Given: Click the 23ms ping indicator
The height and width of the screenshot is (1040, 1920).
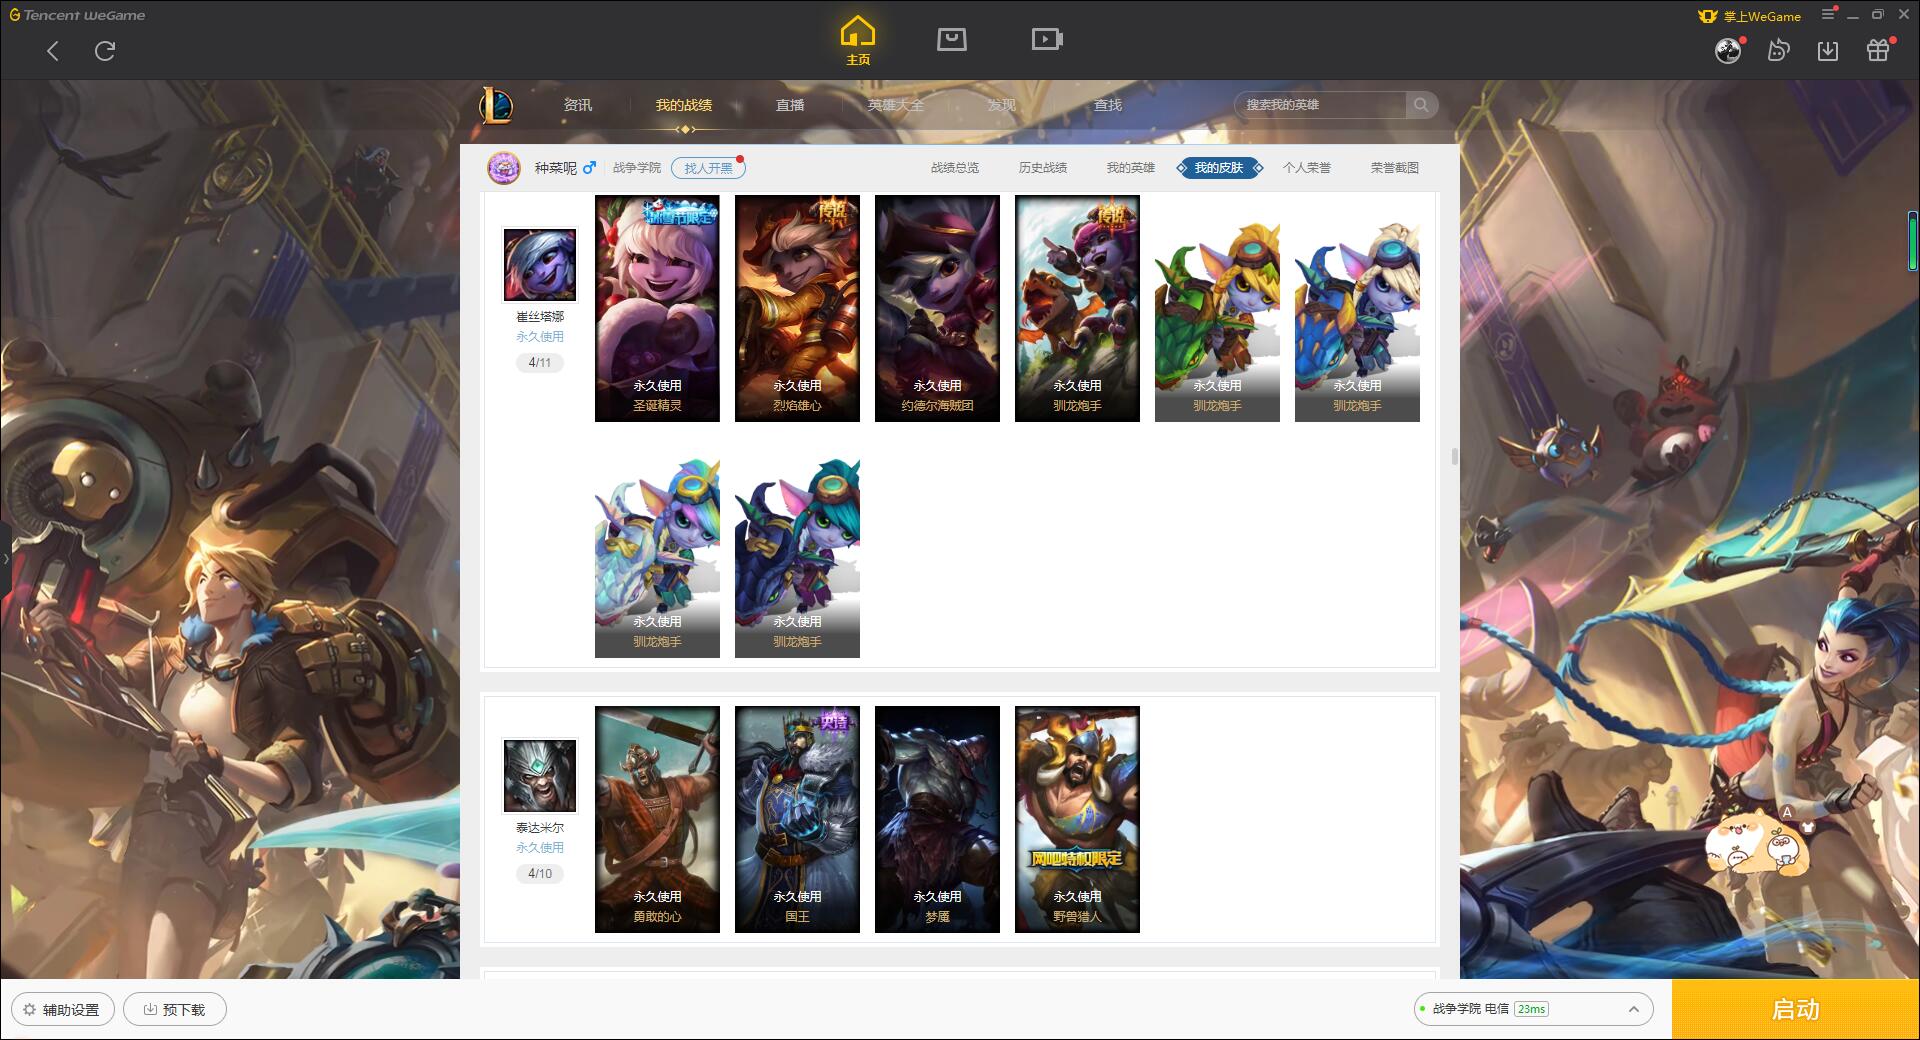Looking at the screenshot, I should click(1531, 1009).
